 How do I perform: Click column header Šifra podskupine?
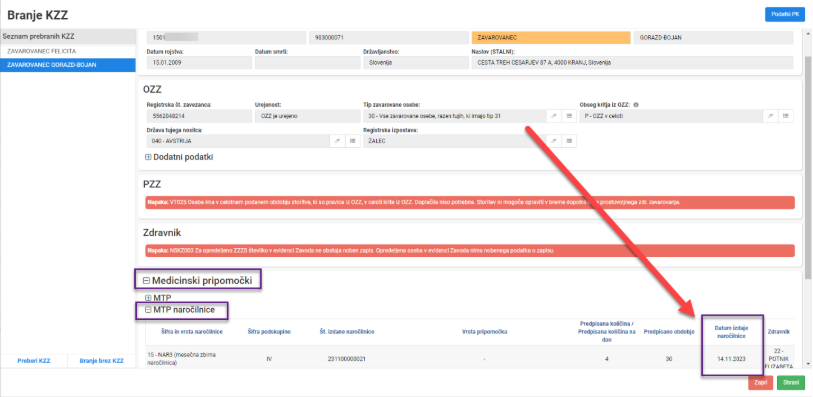coord(269,332)
